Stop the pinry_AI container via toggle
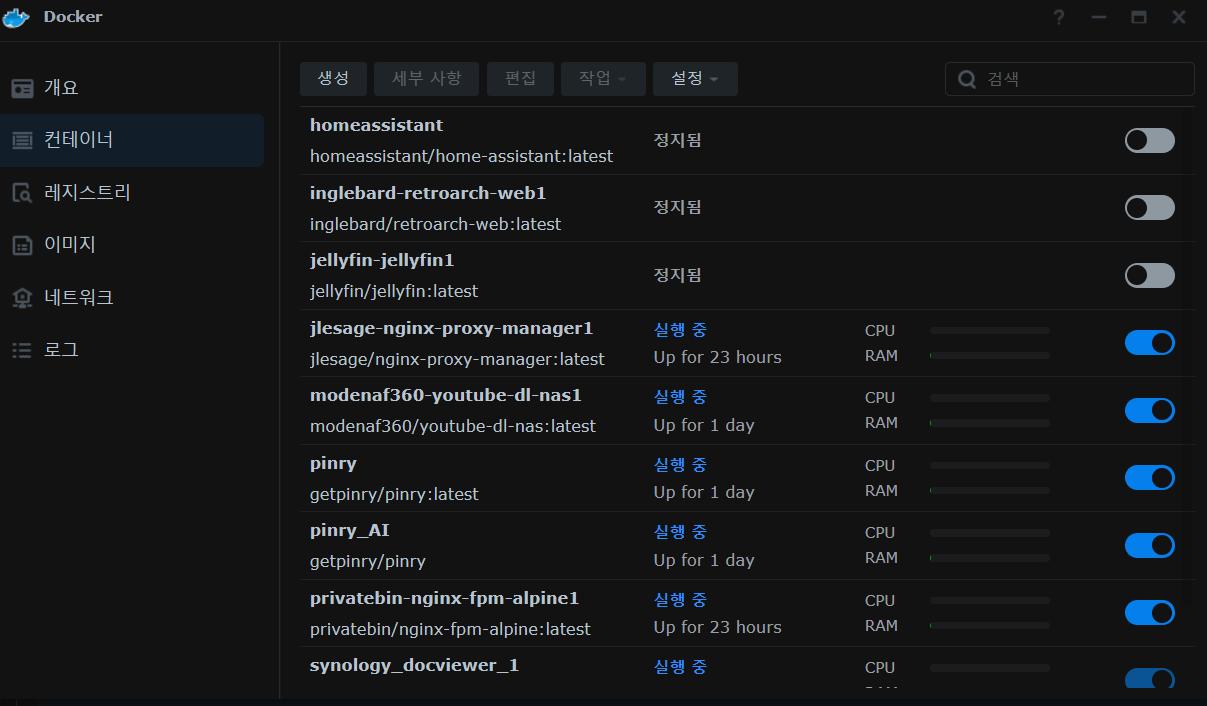The height and width of the screenshot is (706, 1207). click(1149, 545)
